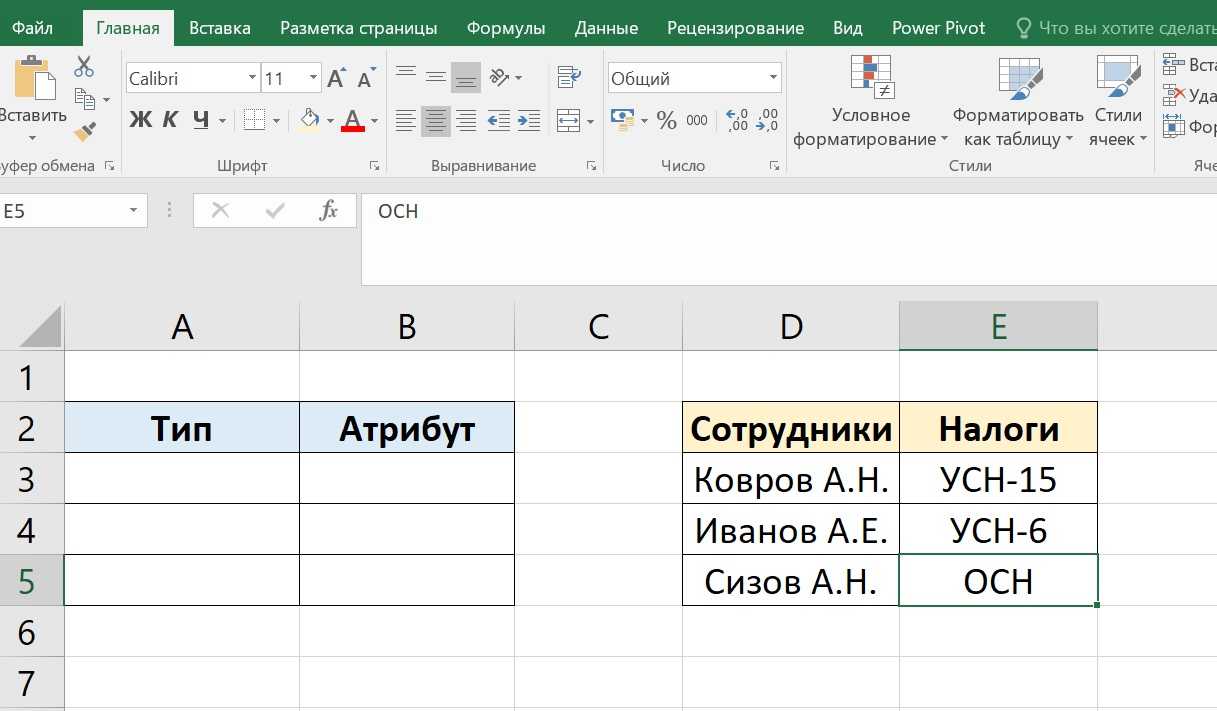Decrease decimal places
The width and height of the screenshot is (1217, 711).
click(767, 121)
